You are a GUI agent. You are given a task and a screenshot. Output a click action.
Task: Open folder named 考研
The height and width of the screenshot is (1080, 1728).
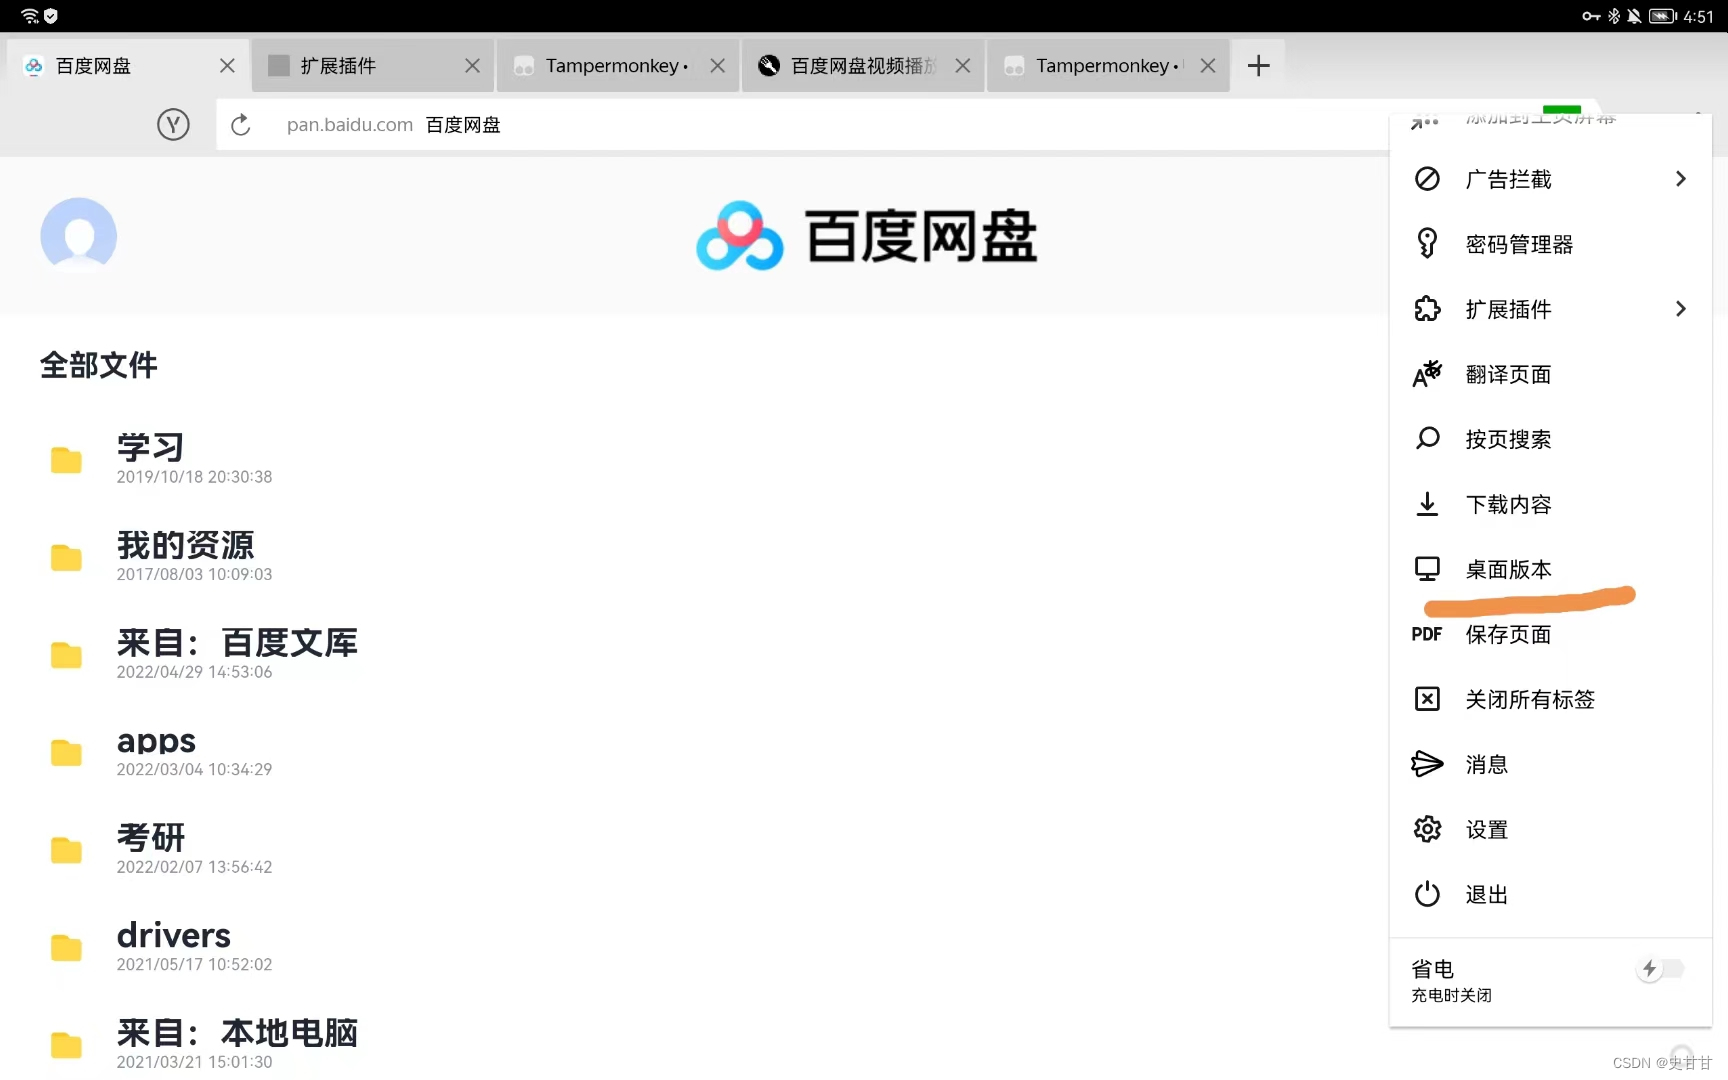151,837
